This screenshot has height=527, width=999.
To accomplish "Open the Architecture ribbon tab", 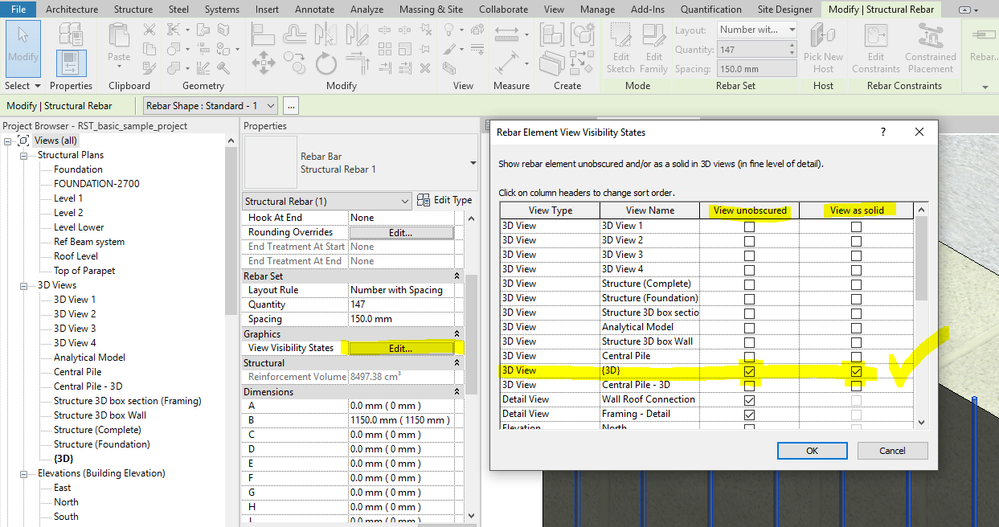I will (72, 9).
